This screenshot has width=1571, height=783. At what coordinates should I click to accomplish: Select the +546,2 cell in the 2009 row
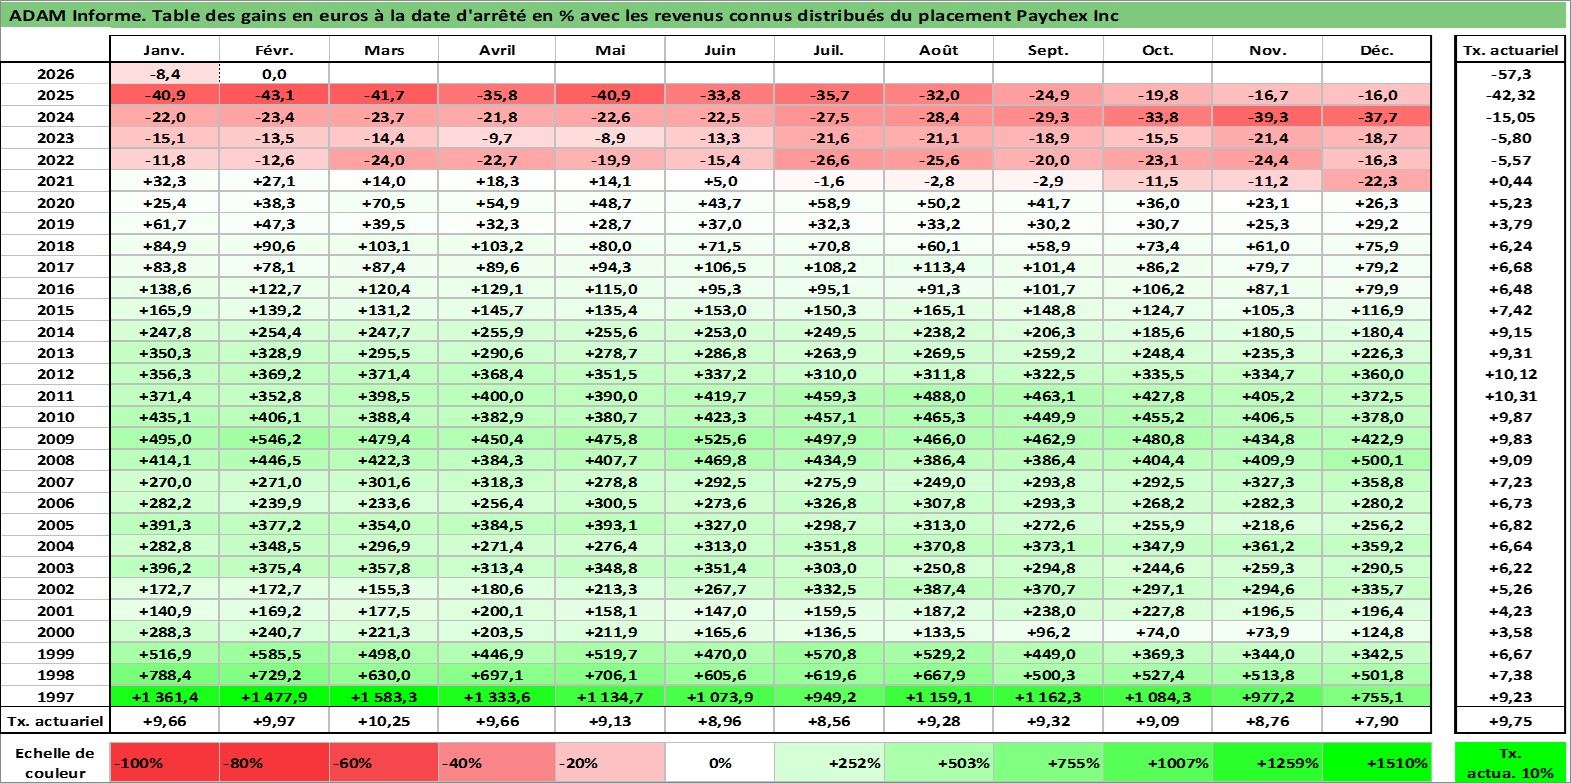pos(274,439)
